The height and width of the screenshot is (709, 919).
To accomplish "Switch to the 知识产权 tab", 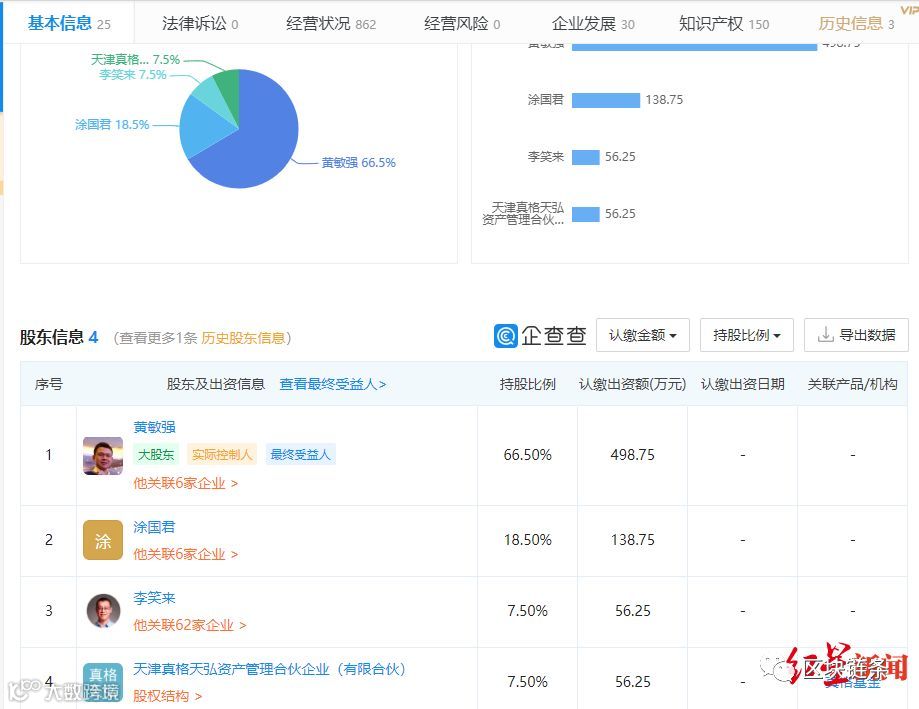I will pyautogui.click(x=724, y=23).
